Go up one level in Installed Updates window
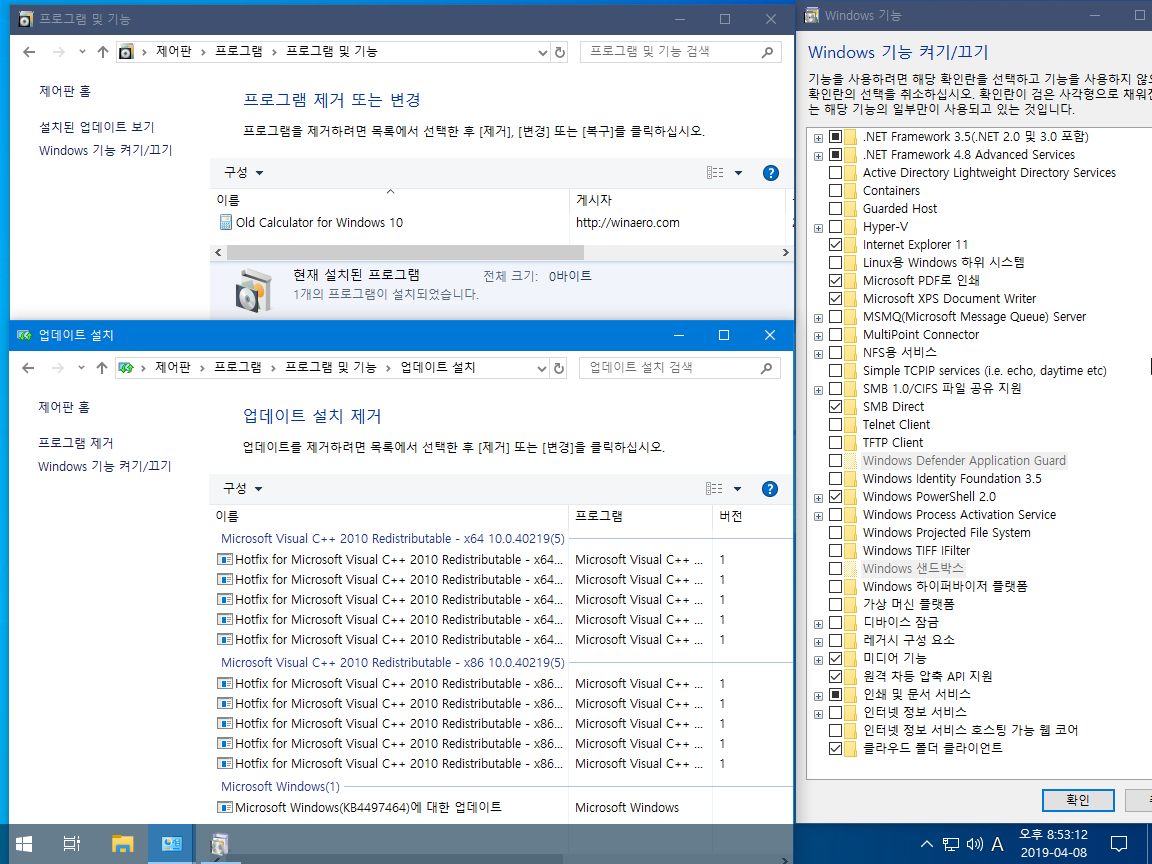1152x864 pixels. click(x=102, y=368)
